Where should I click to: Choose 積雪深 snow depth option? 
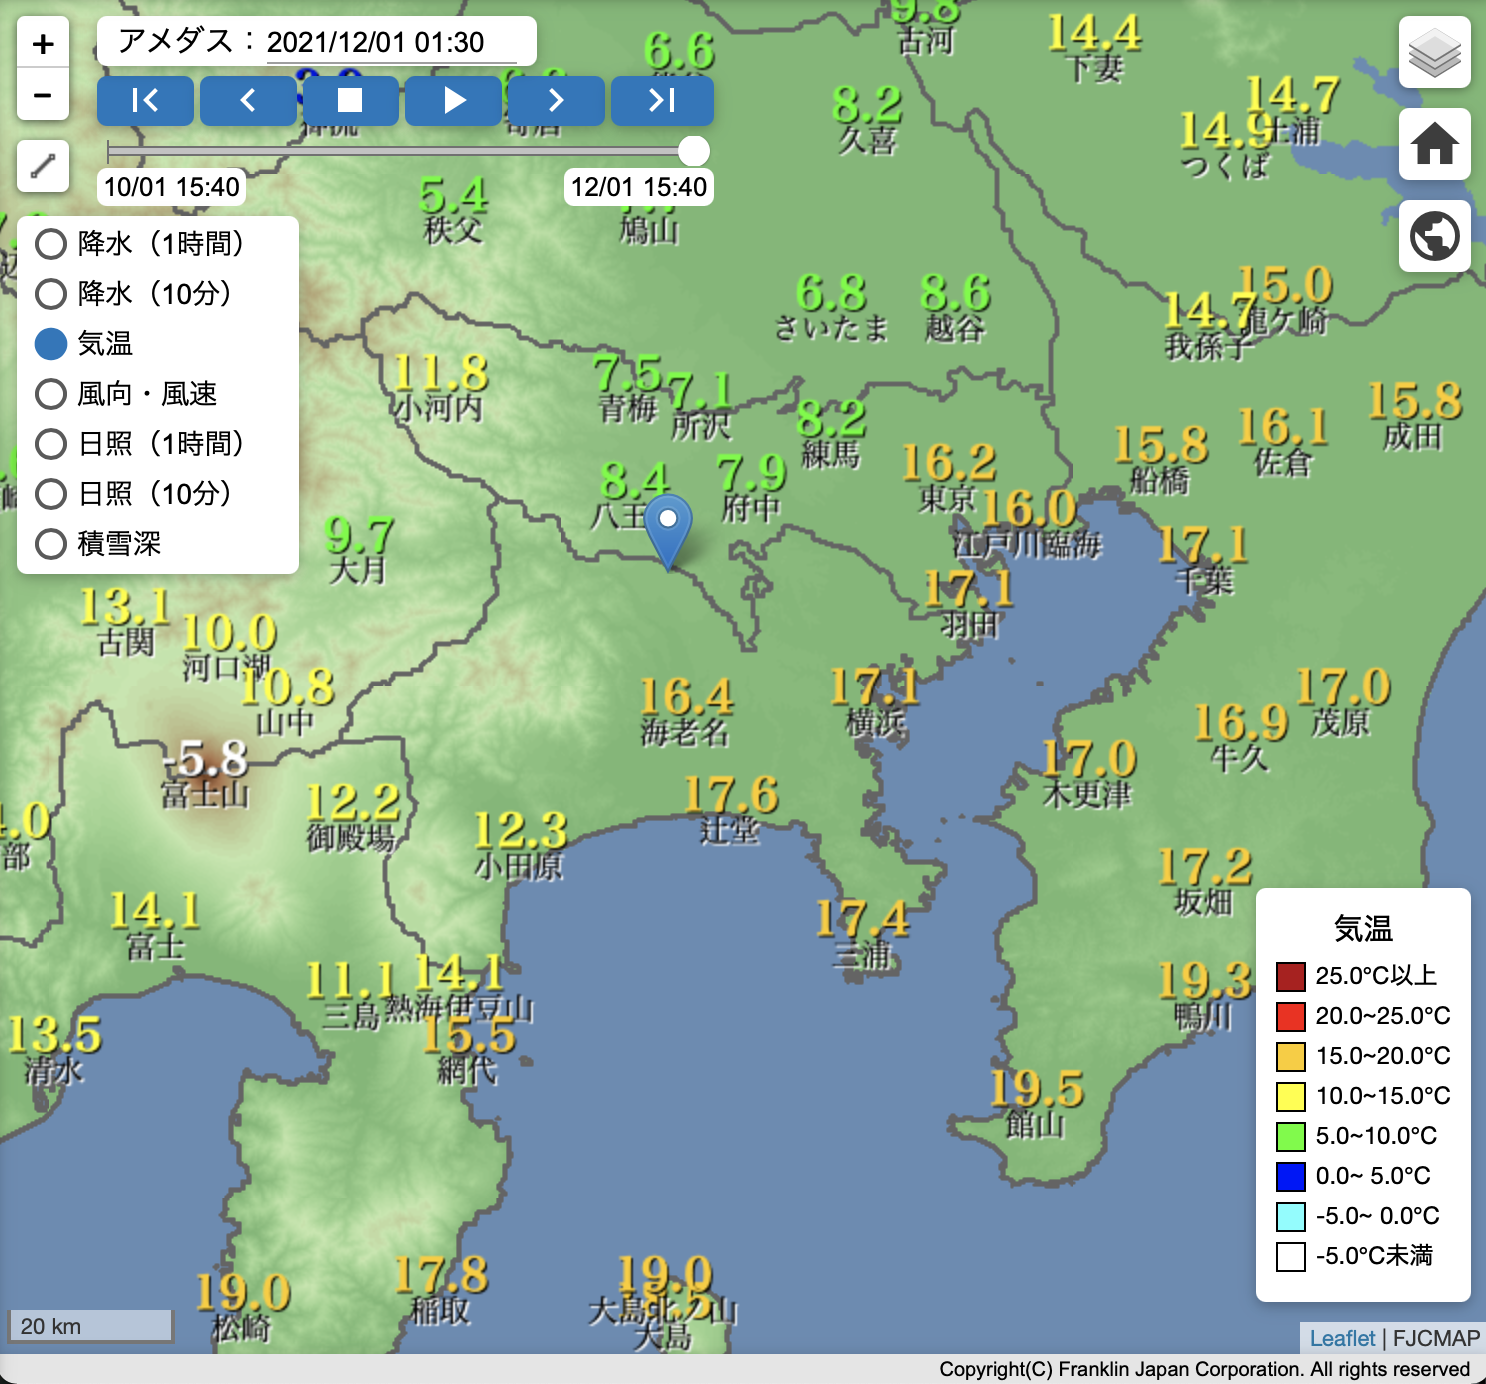click(51, 544)
